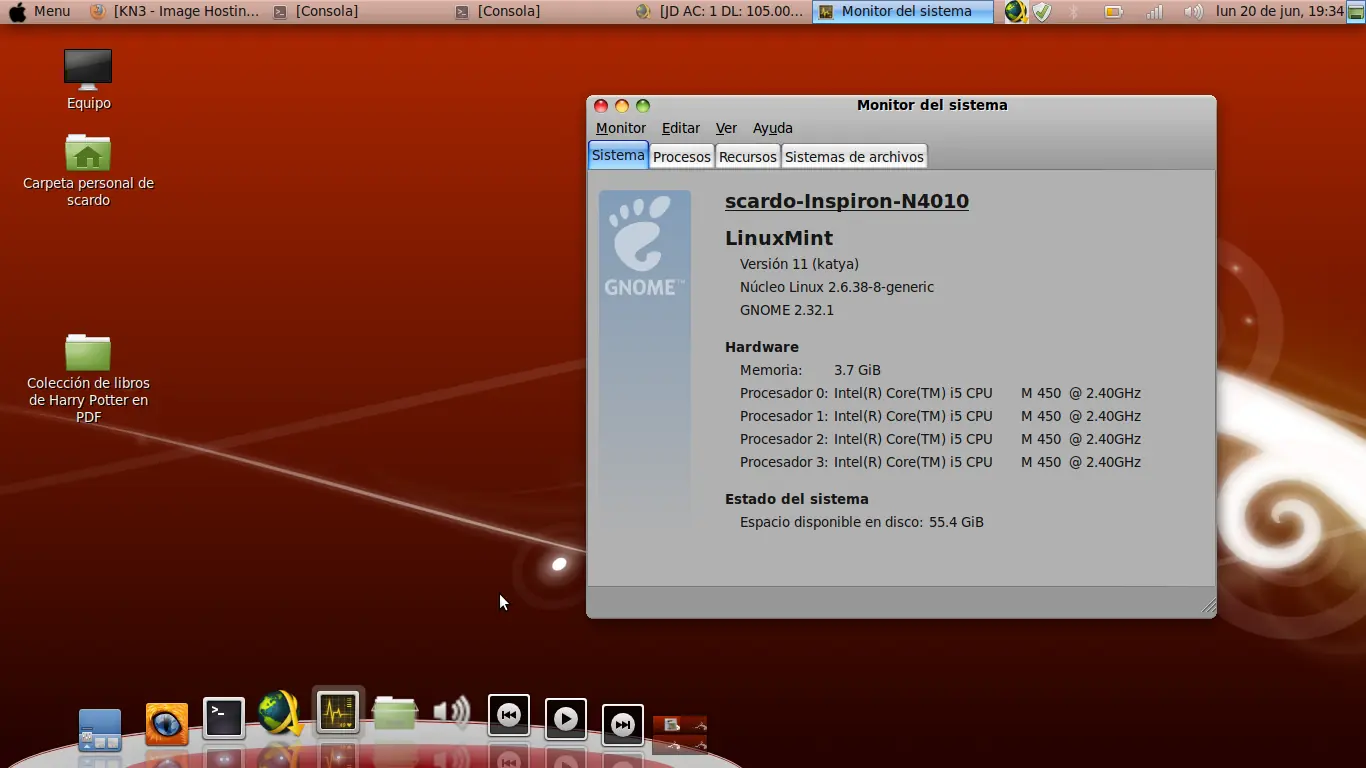Minimize window with the yellow button
The height and width of the screenshot is (768, 1366).
coord(622,106)
